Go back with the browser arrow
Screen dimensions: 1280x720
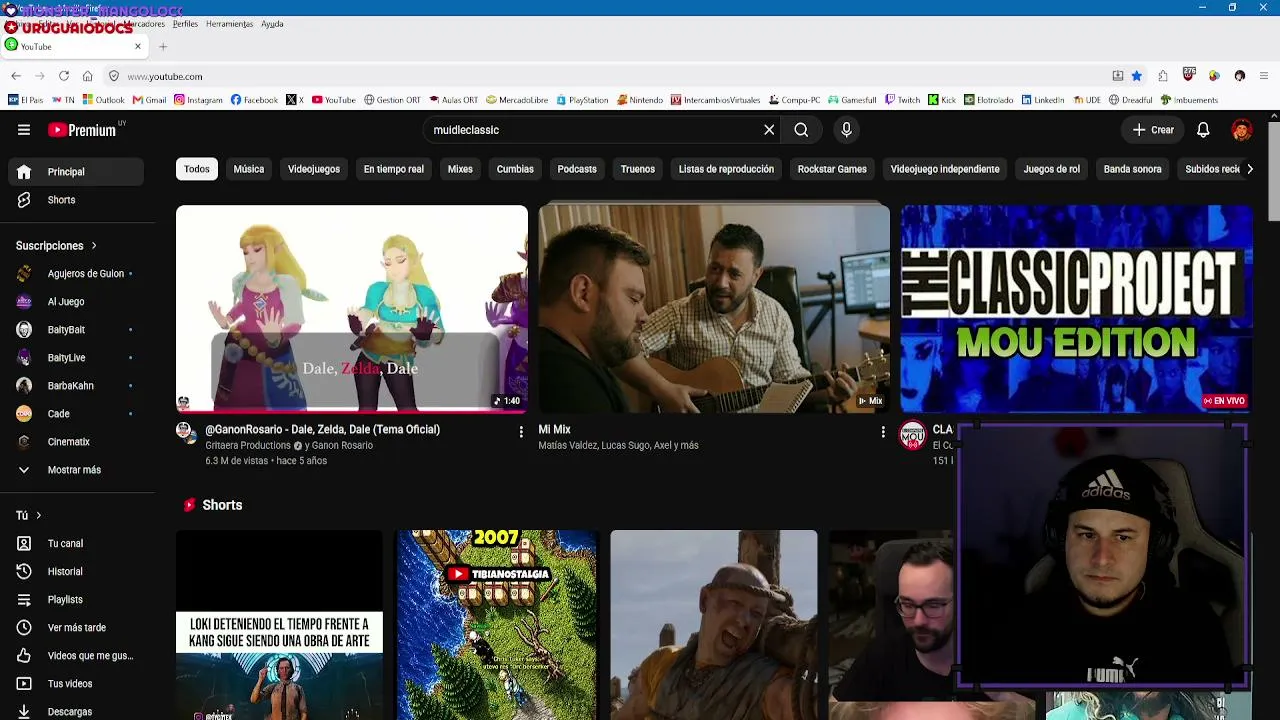(16, 76)
